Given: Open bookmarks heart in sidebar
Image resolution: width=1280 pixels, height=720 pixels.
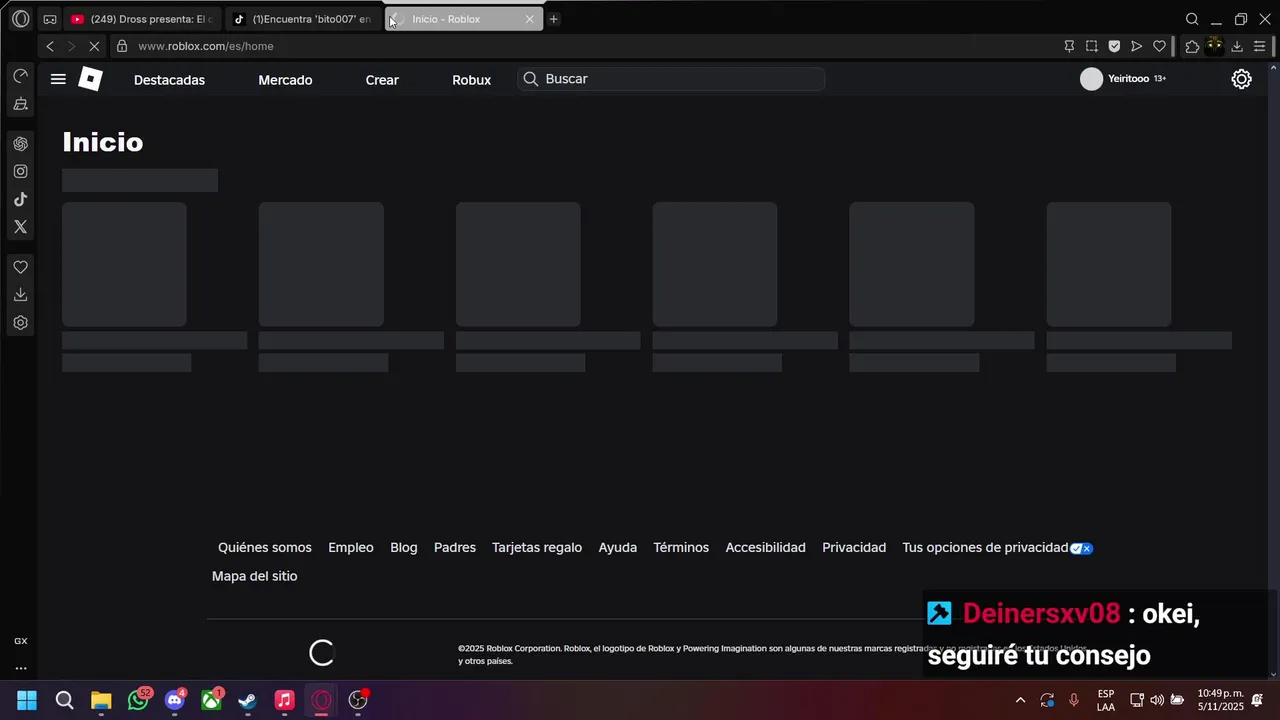Looking at the screenshot, I should coord(20,267).
